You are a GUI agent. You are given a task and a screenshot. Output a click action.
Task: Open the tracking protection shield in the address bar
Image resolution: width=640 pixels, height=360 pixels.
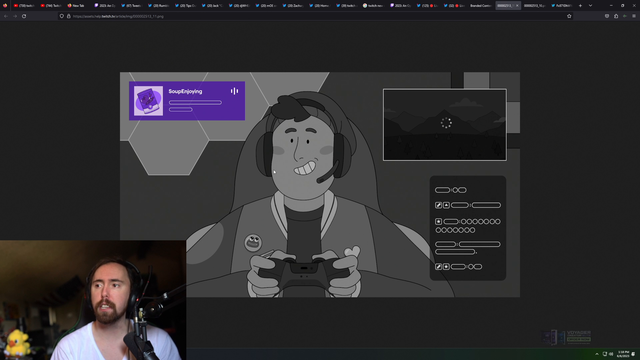62,16
